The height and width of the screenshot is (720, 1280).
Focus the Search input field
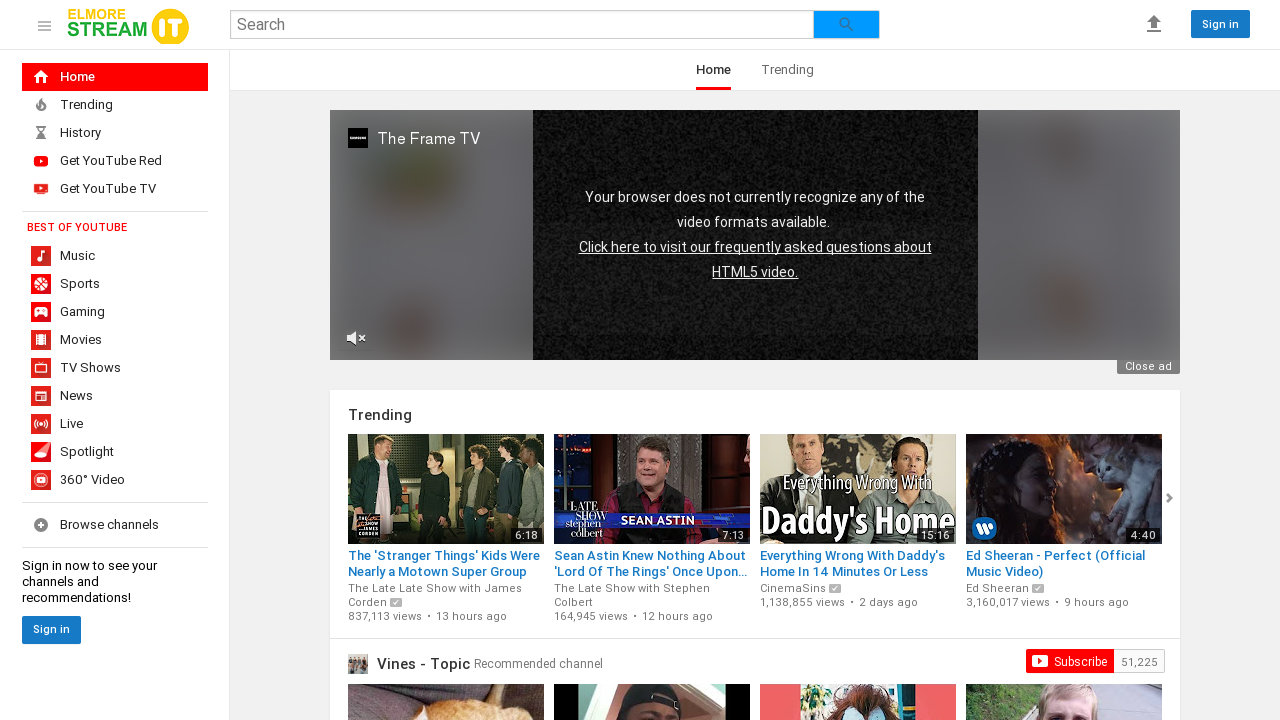522,24
